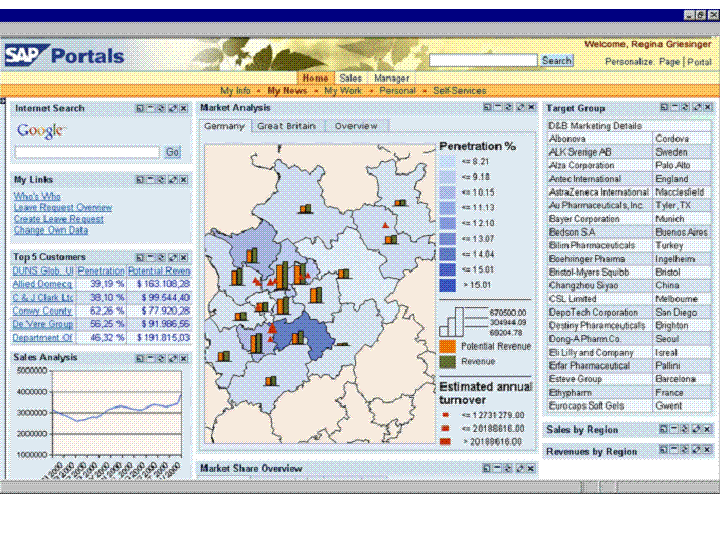Screen dimensions: 720x540
Task: Refresh the Sales by Region portlet
Action: point(685,429)
